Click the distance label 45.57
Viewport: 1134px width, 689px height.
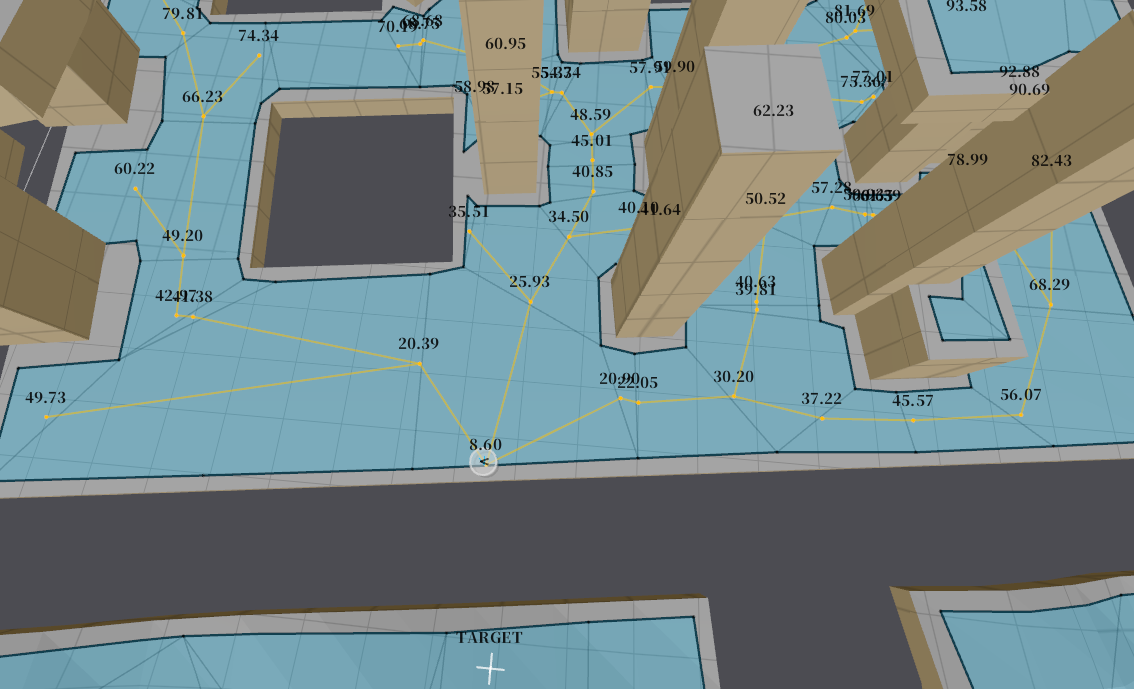tap(911, 402)
